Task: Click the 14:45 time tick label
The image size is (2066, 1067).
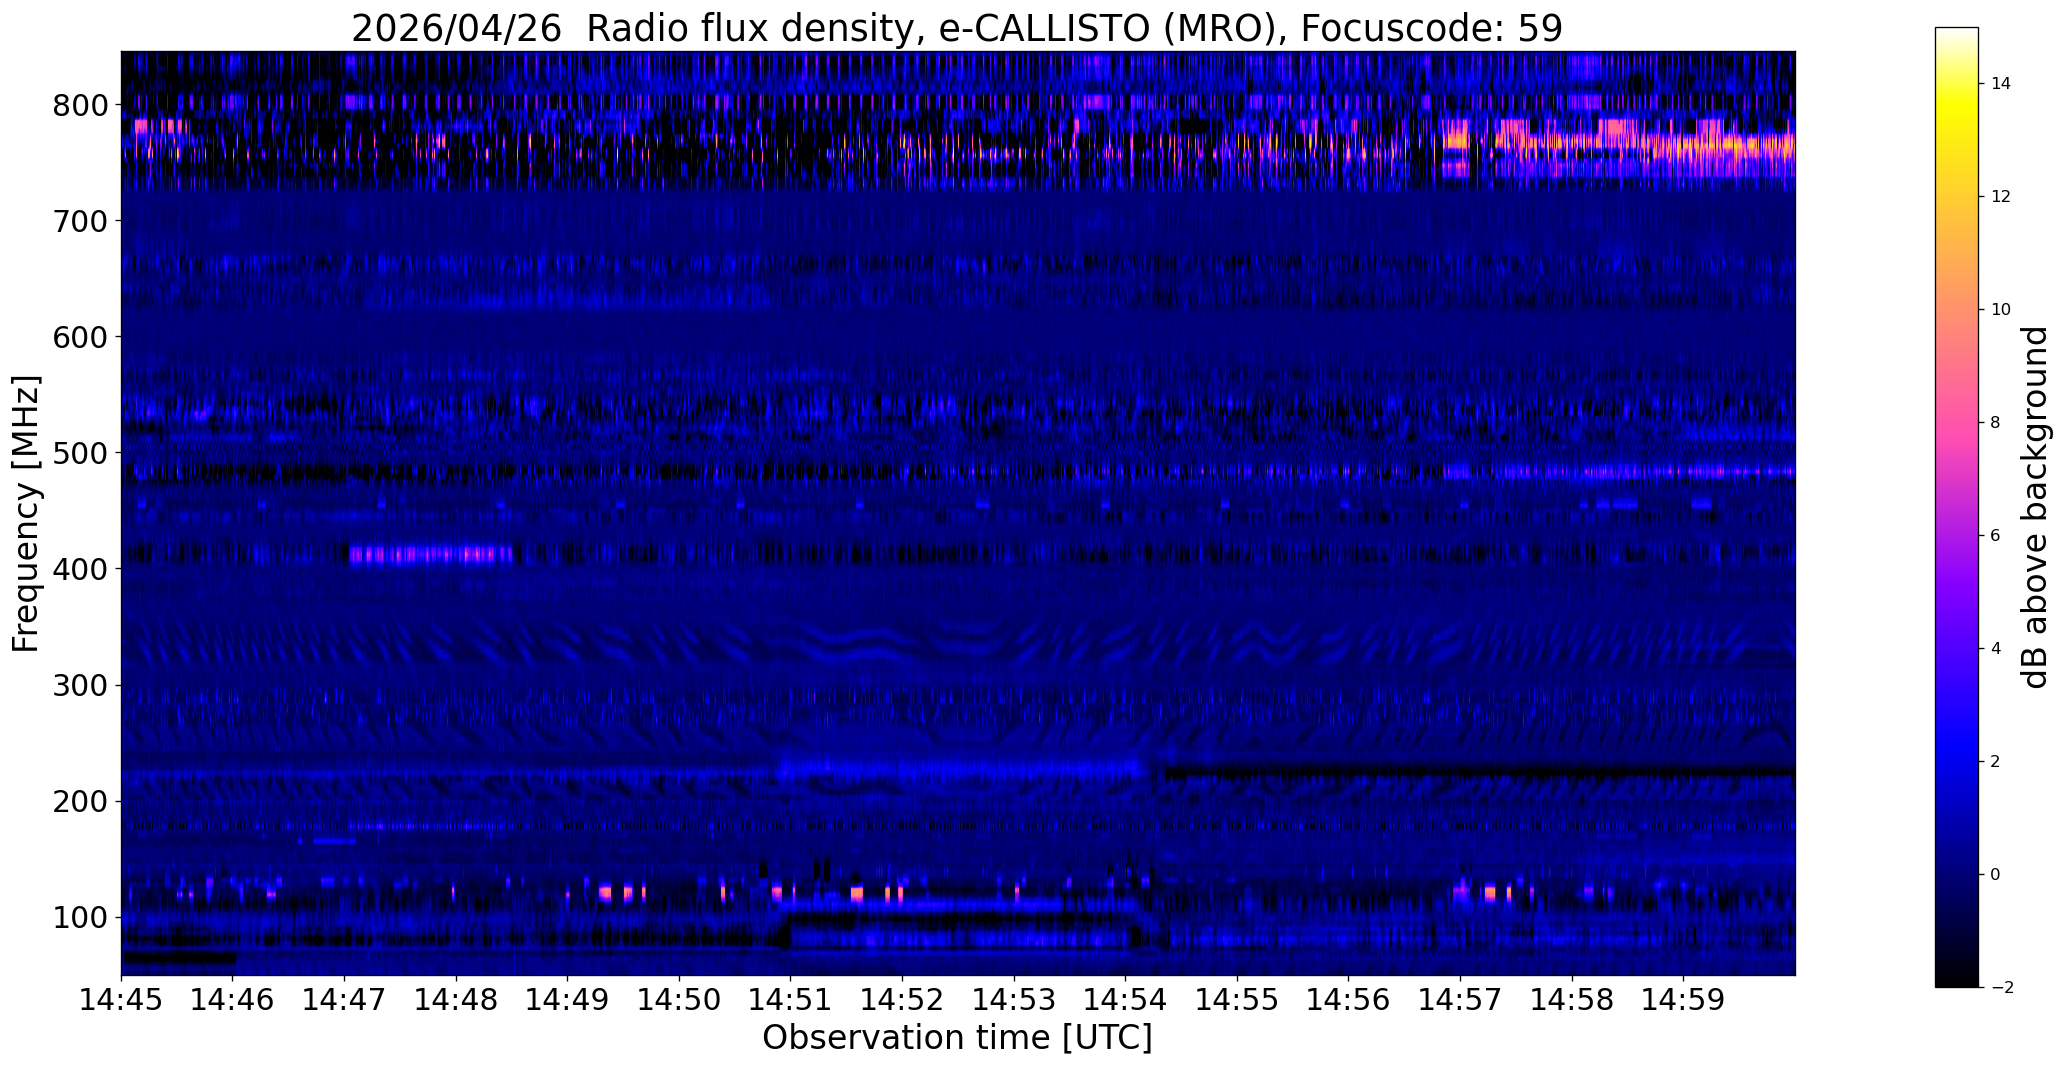Action: pos(121,999)
